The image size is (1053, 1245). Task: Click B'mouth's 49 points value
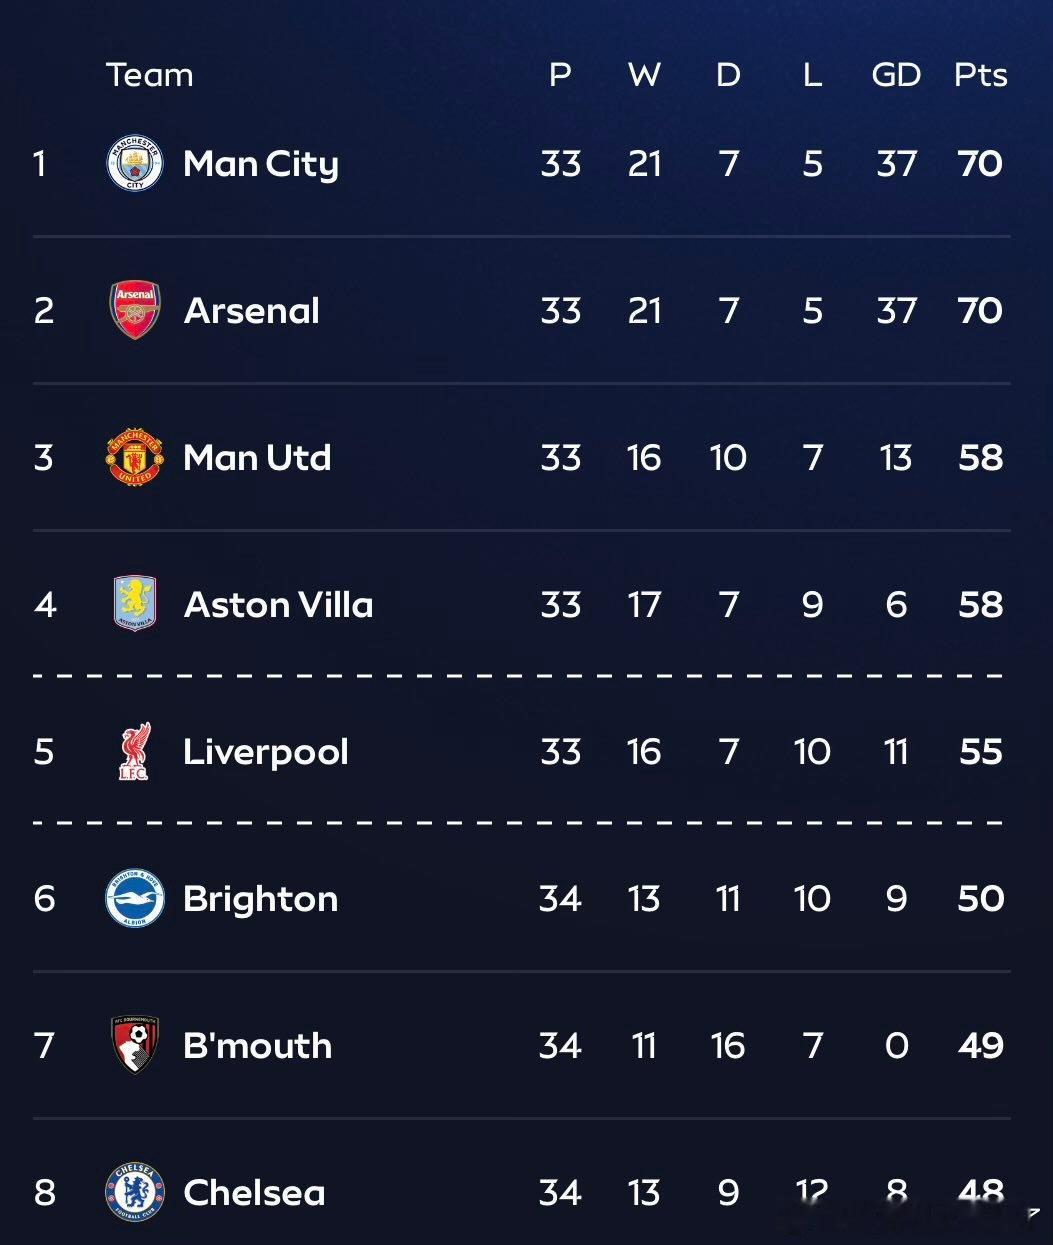pos(980,1046)
